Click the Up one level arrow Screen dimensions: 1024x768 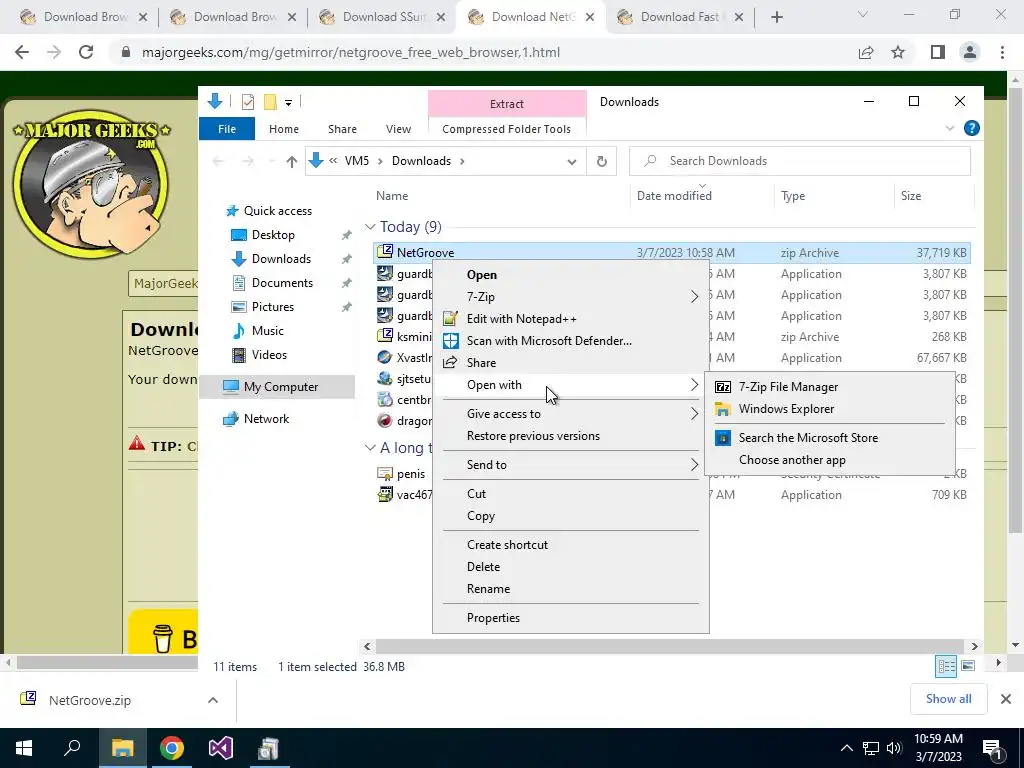(291, 161)
